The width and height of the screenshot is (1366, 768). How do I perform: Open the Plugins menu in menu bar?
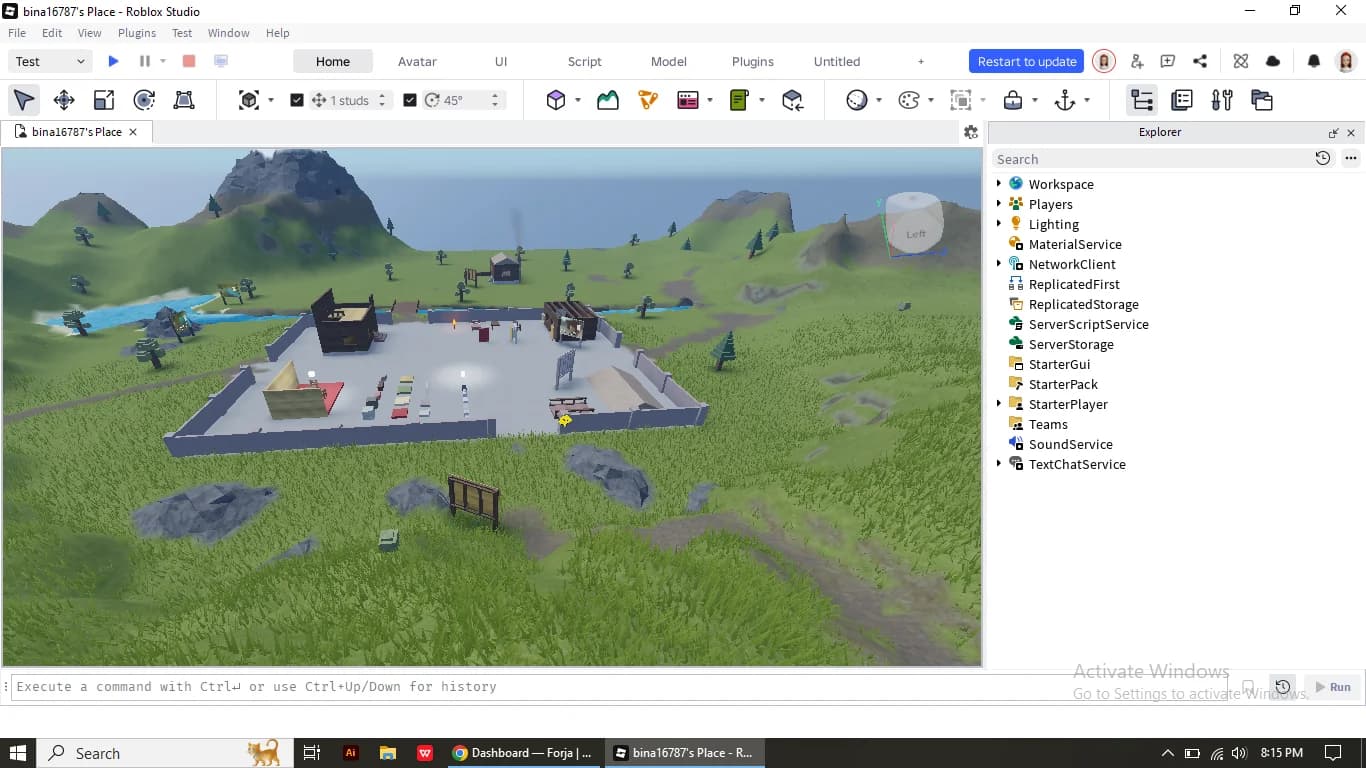tap(137, 33)
